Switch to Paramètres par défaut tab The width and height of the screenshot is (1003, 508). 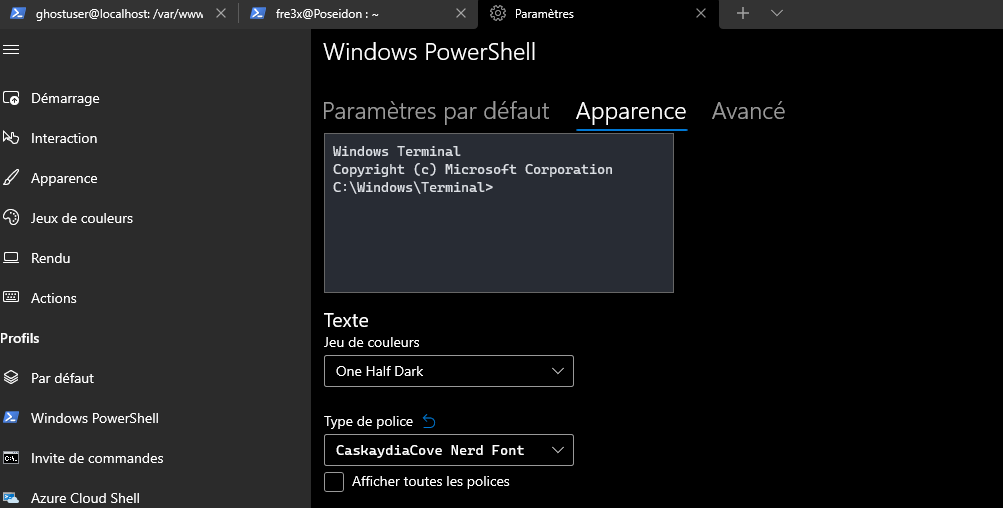click(436, 111)
